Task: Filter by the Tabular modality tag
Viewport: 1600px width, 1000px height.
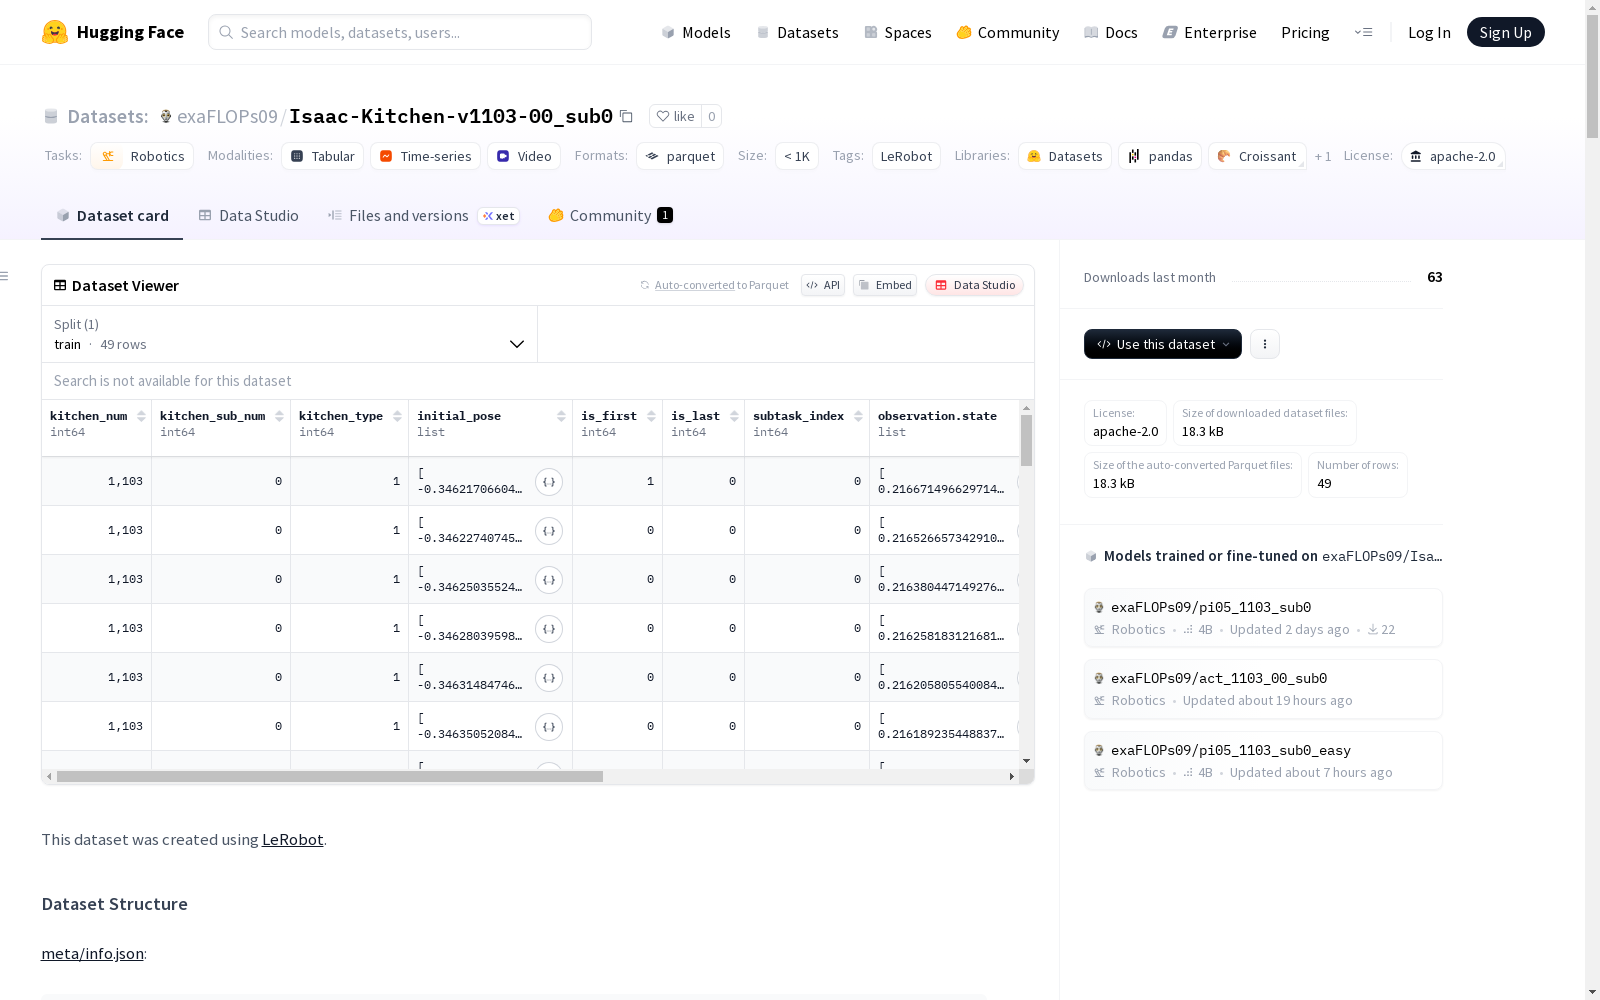Action: click(322, 156)
